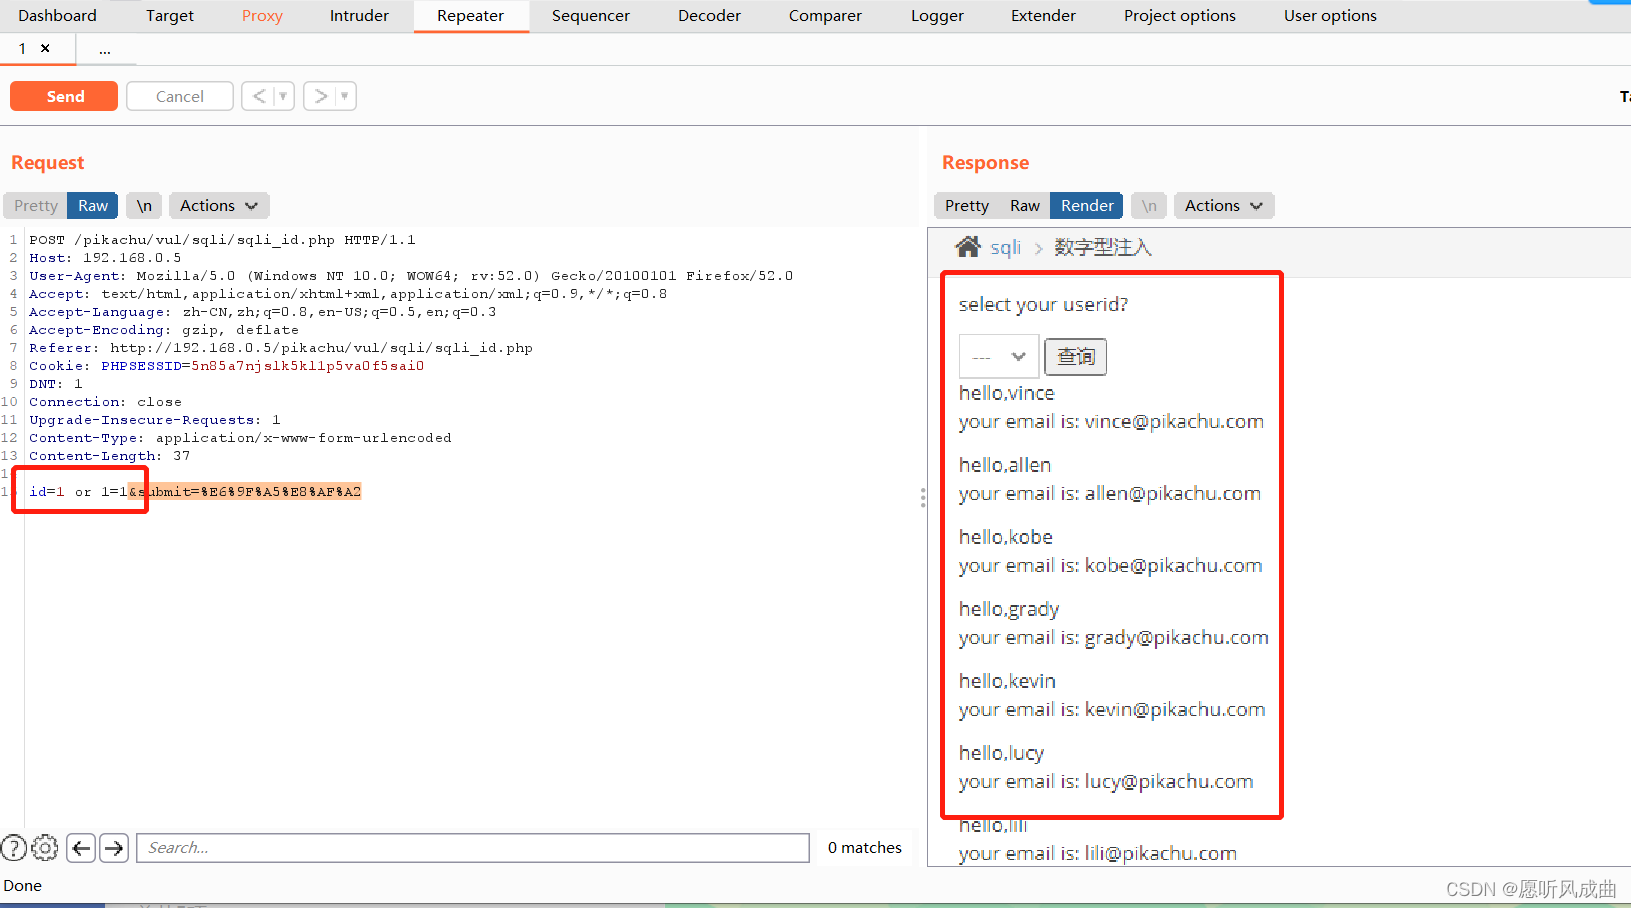The width and height of the screenshot is (1631, 908).
Task: Click 'hello,vince' in the response
Action: tap(1006, 393)
